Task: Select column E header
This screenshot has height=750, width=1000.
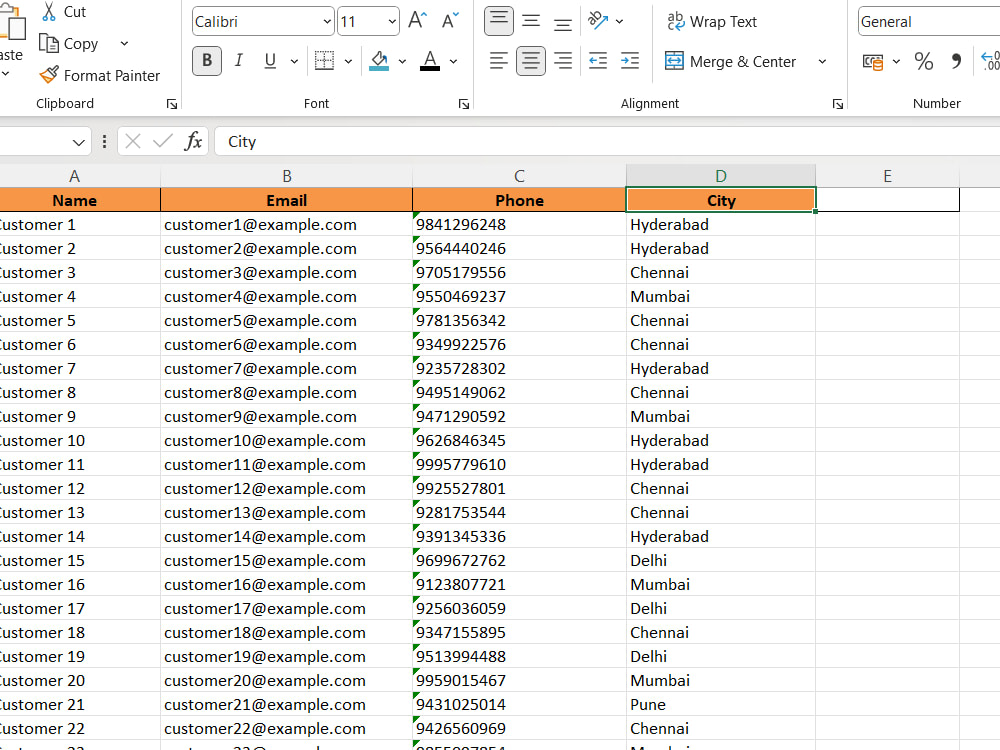Action: pyautogui.click(x=887, y=176)
